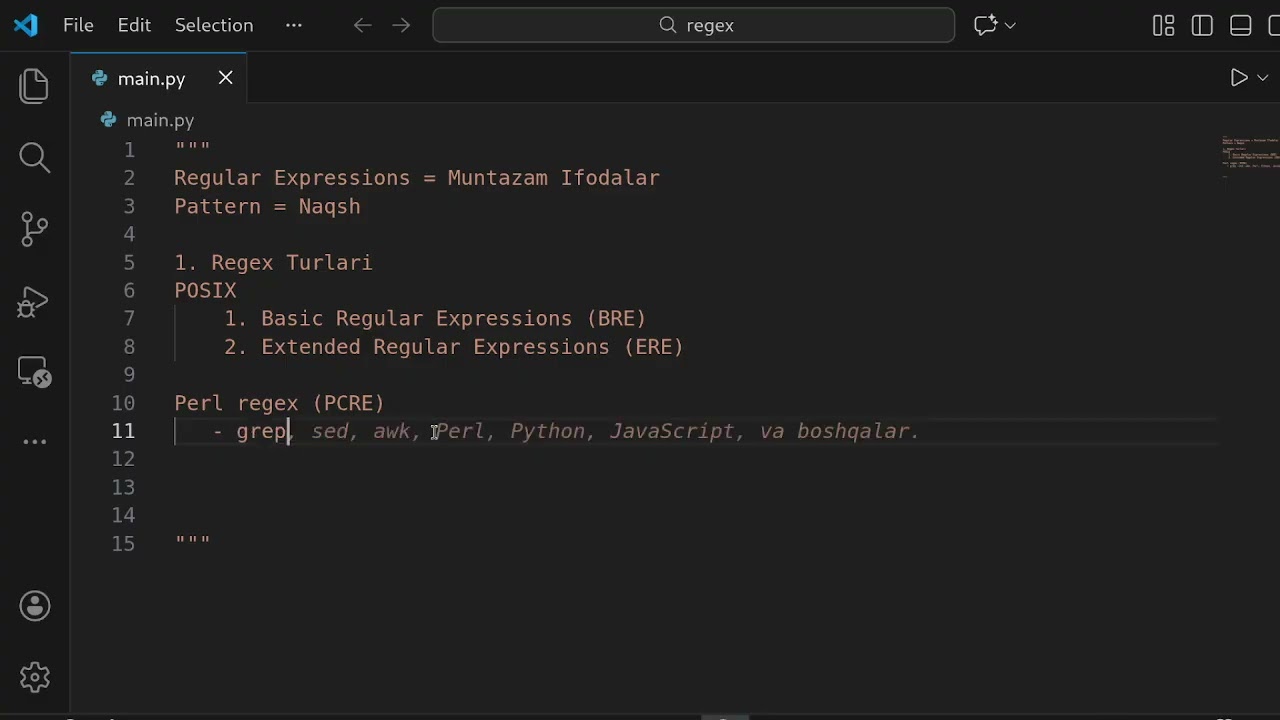Open the Manage gear settings icon

coord(35,677)
